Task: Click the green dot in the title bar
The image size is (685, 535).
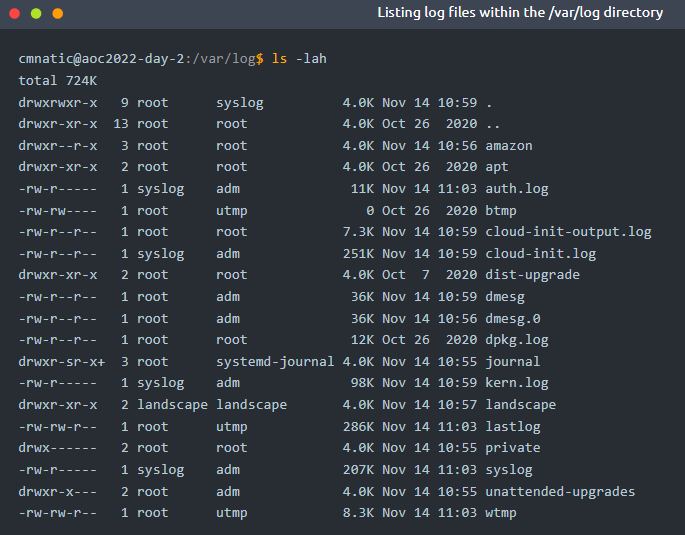Action: tap(36, 14)
